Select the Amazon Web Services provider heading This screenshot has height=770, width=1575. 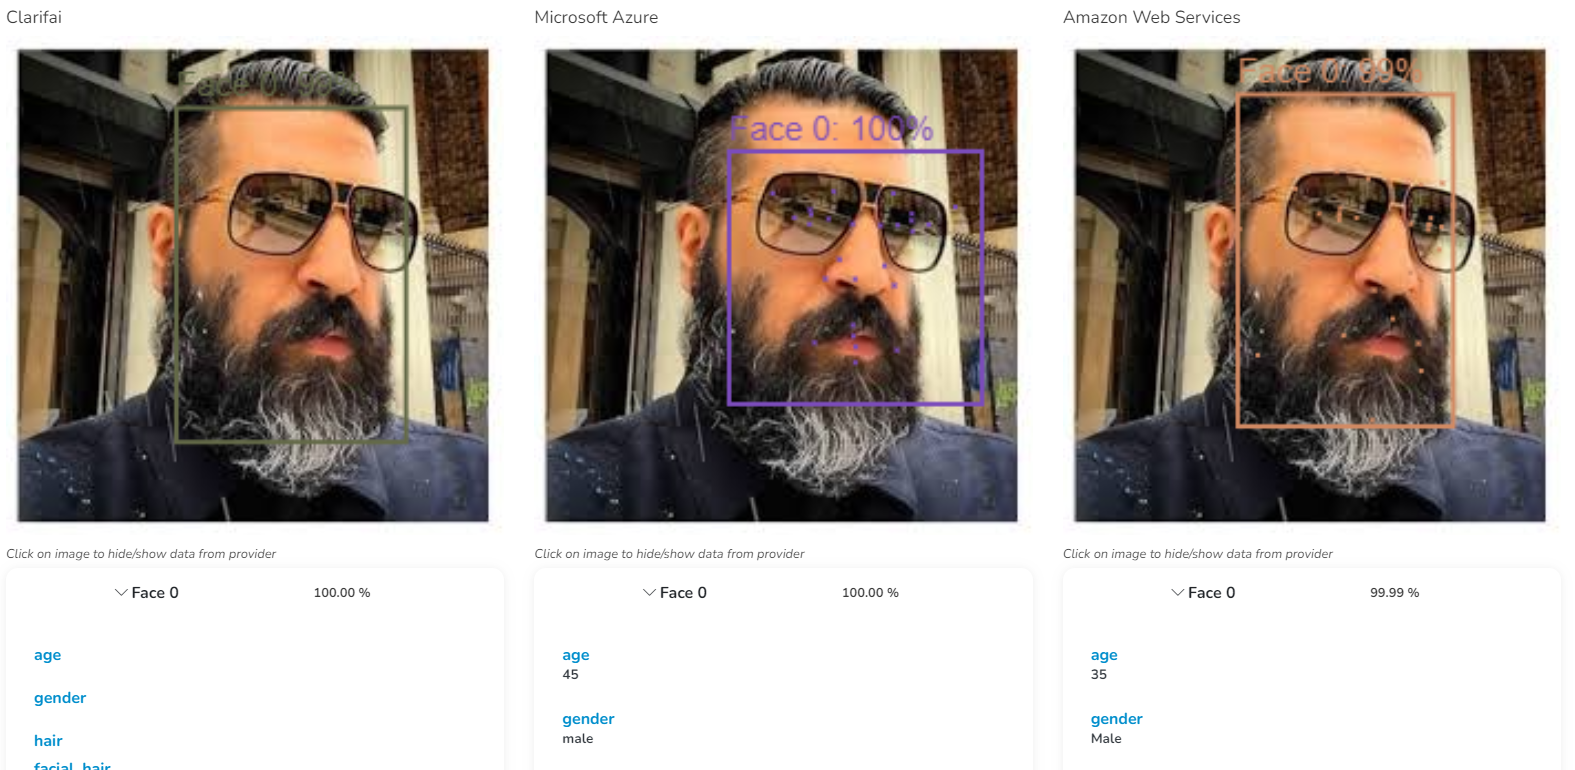(1151, 17)
